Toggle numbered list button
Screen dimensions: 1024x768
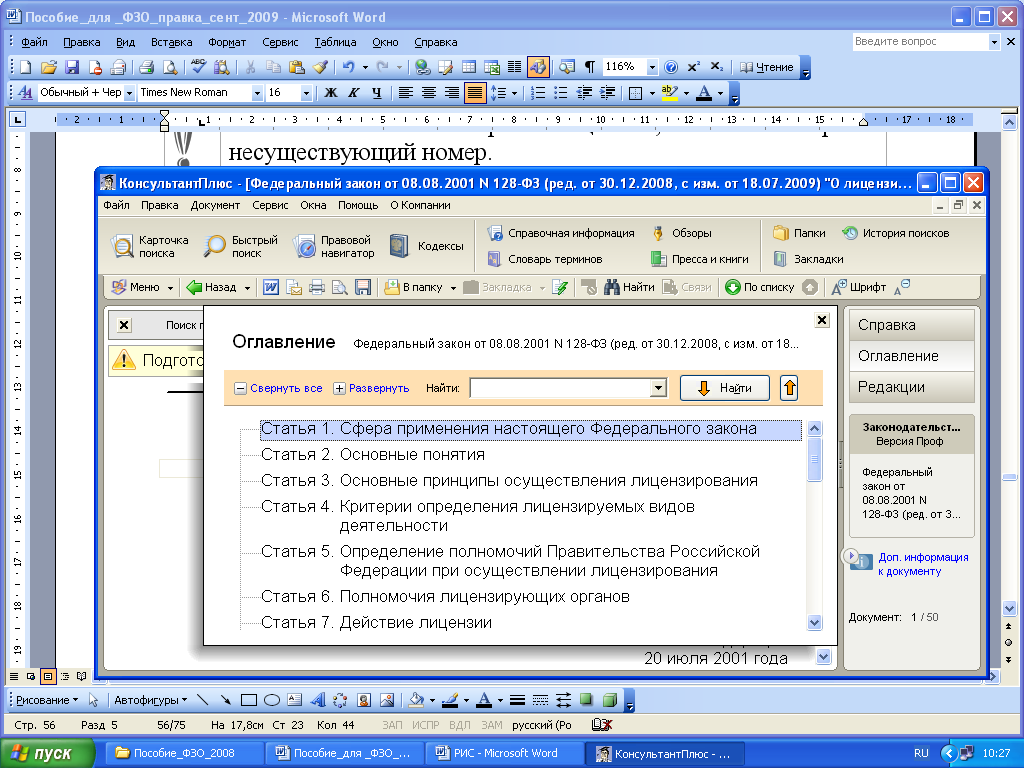[x=537, y=93]
